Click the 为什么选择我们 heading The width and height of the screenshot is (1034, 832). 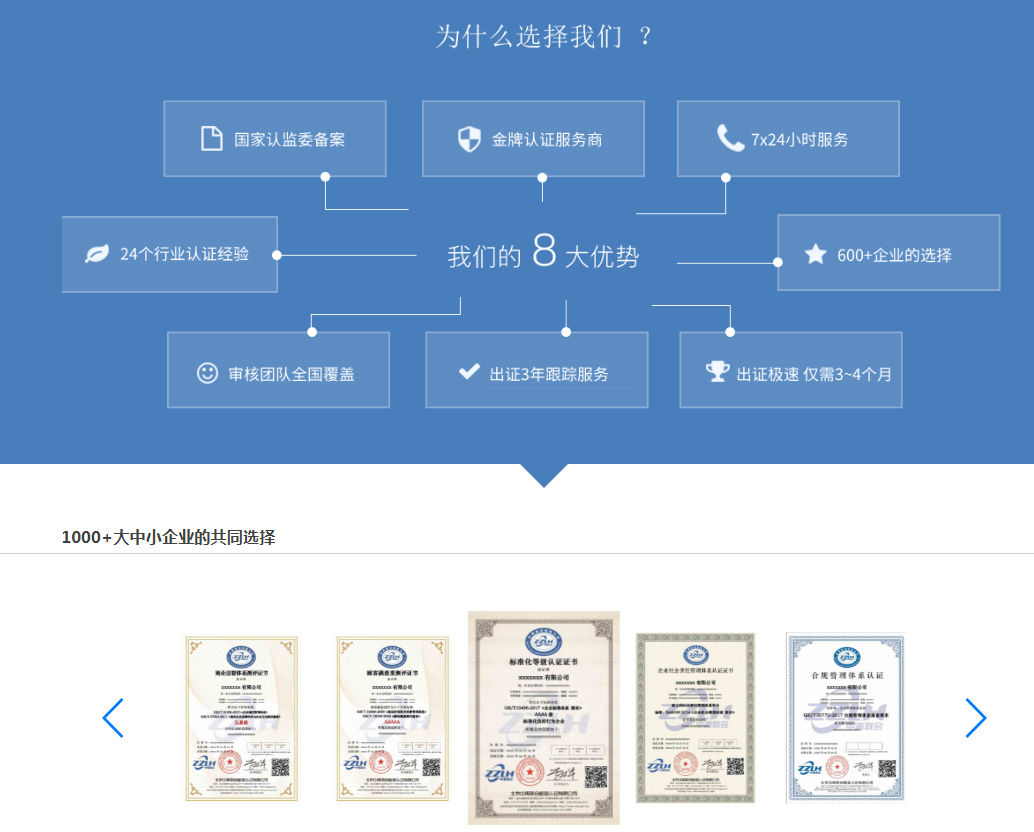pos(544,37)
